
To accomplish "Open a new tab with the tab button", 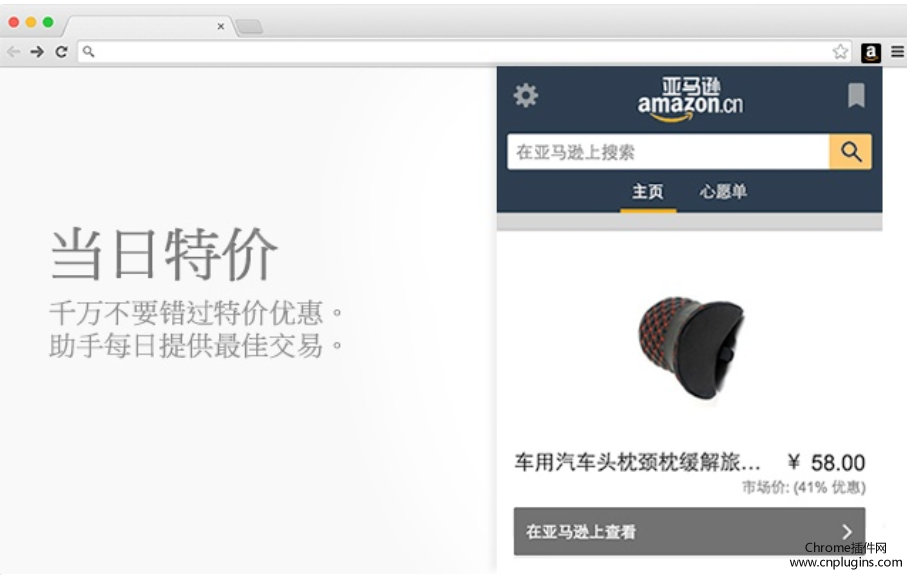I will click(249, 26).
